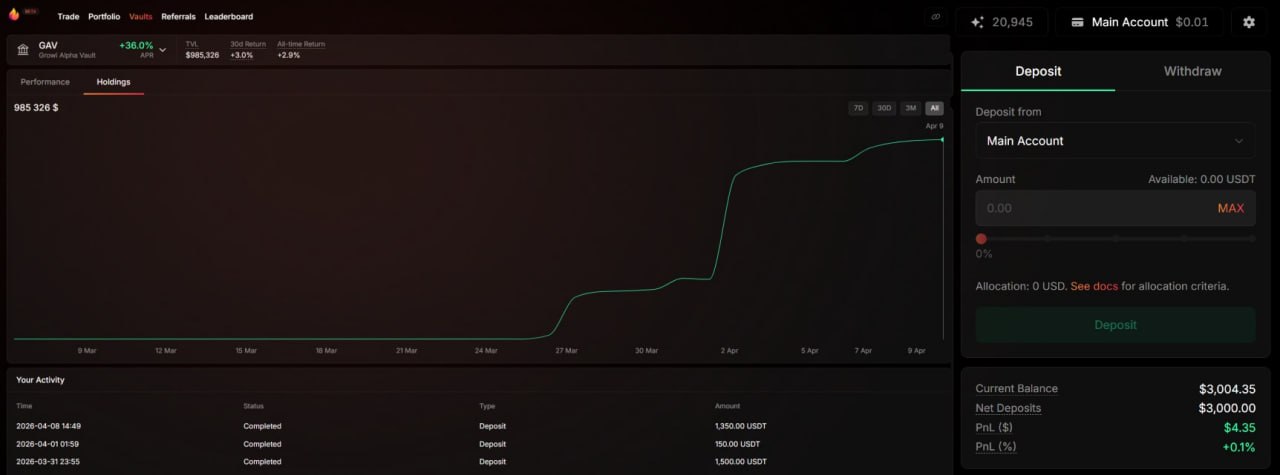The height and width of the screenshot is (475, 1280).
Task: Open the Portfolio menu item
Action: (104, 17)
